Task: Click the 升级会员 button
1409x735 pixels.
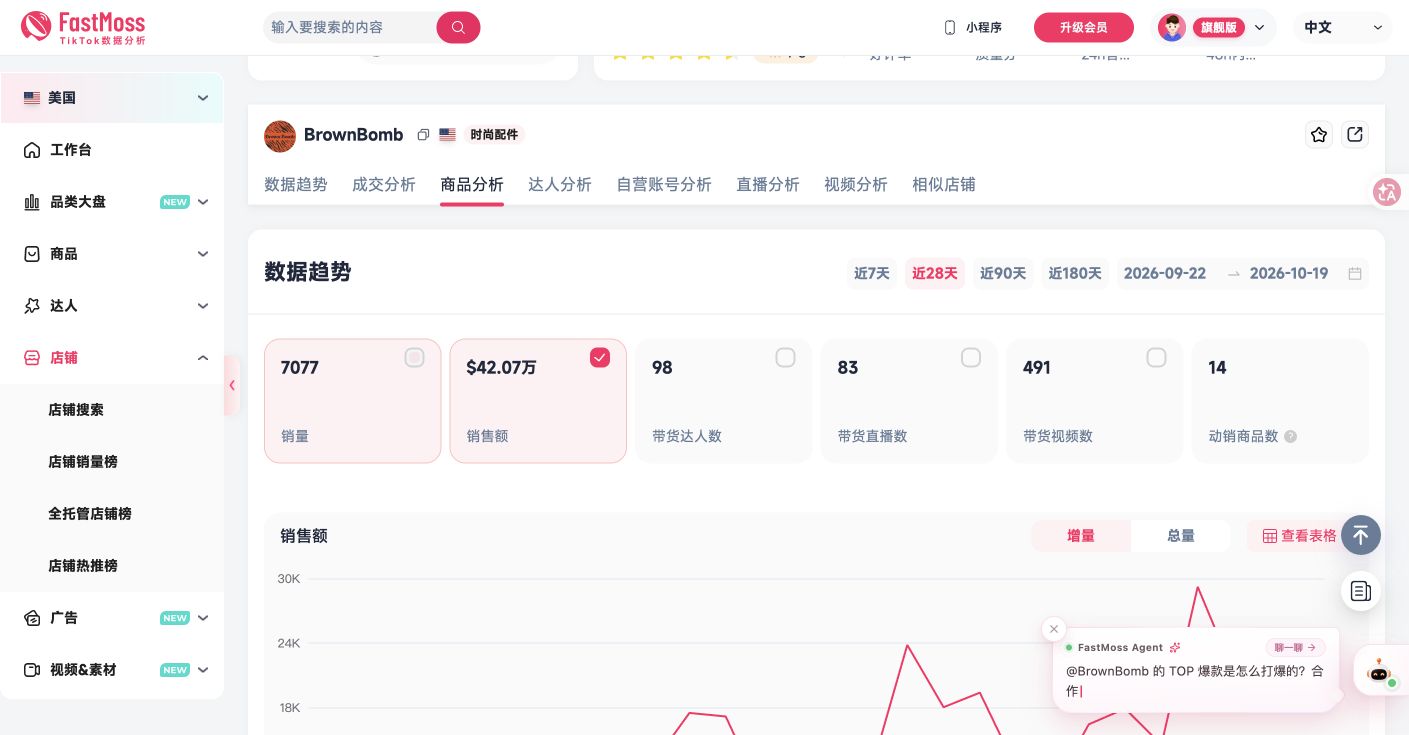Action: (1084, 28)
